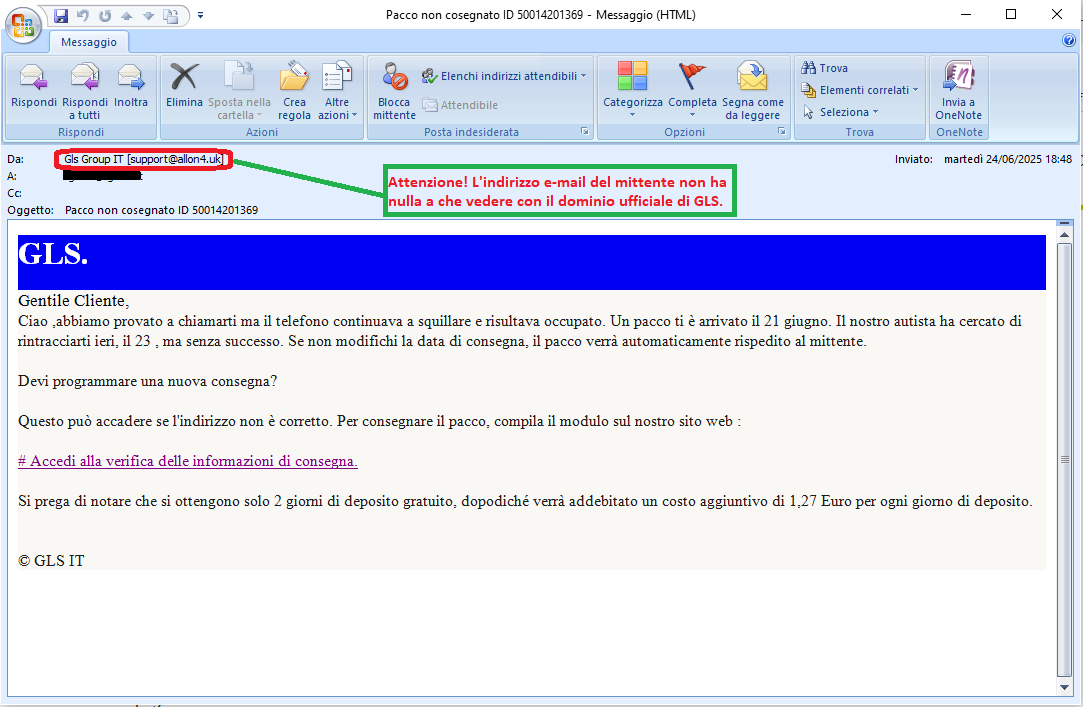This screenshot has width=1083, height=707.
Task: Open Elenchi indirizzi attendibili dropdown
Action: [x=504, y=76]
